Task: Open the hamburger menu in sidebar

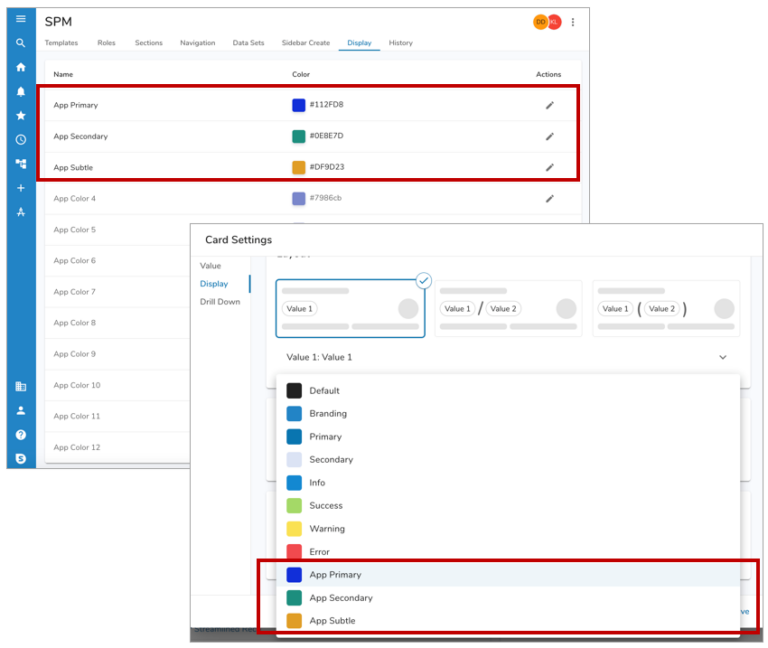Action: tap(20, 19)
